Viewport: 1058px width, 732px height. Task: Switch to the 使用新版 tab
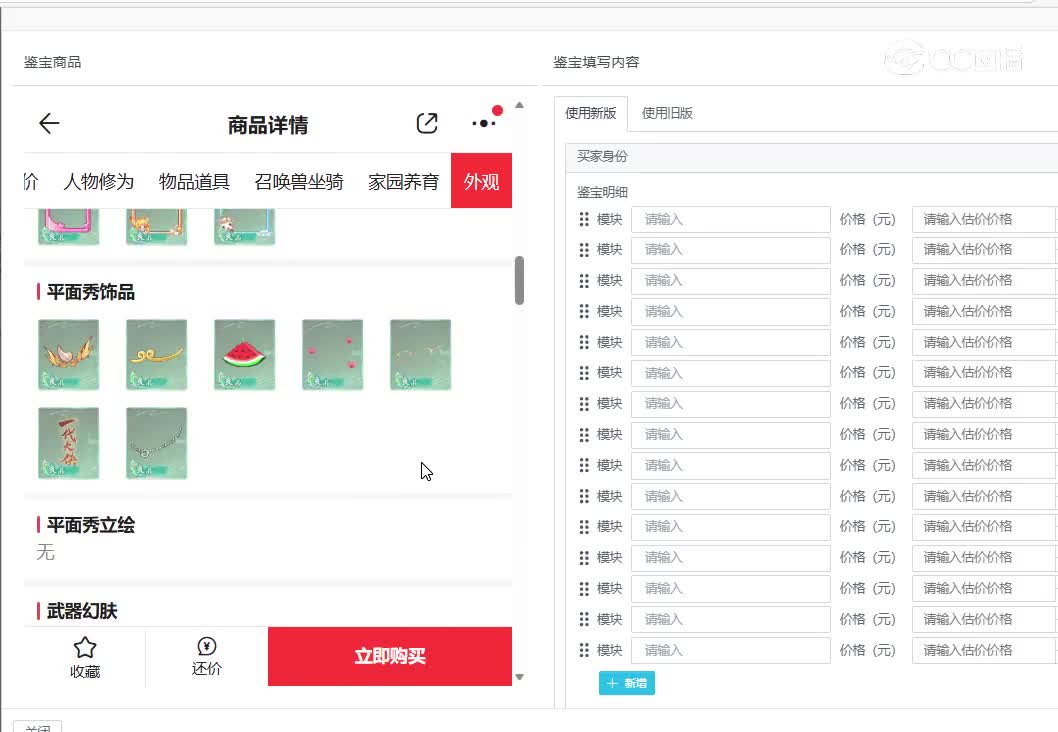click(x=591, y=113)
